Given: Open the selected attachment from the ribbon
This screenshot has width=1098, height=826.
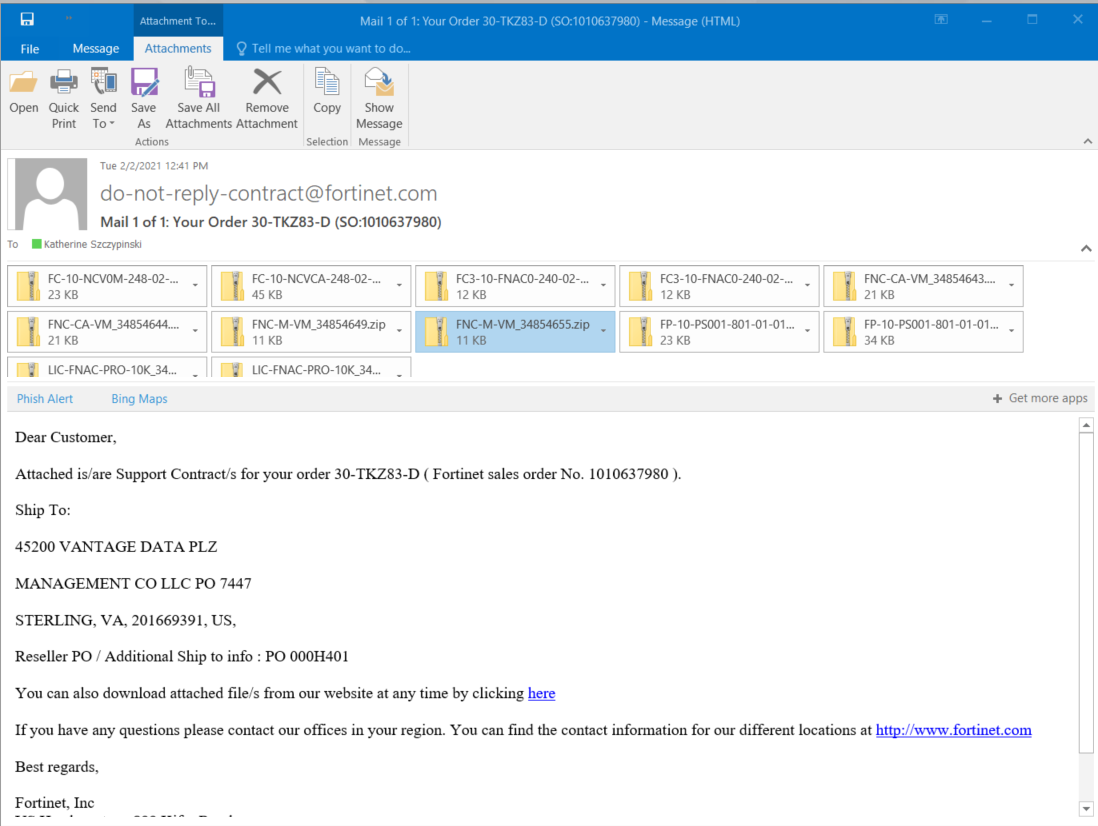Looking at the screenshot, I should [23, 95].
